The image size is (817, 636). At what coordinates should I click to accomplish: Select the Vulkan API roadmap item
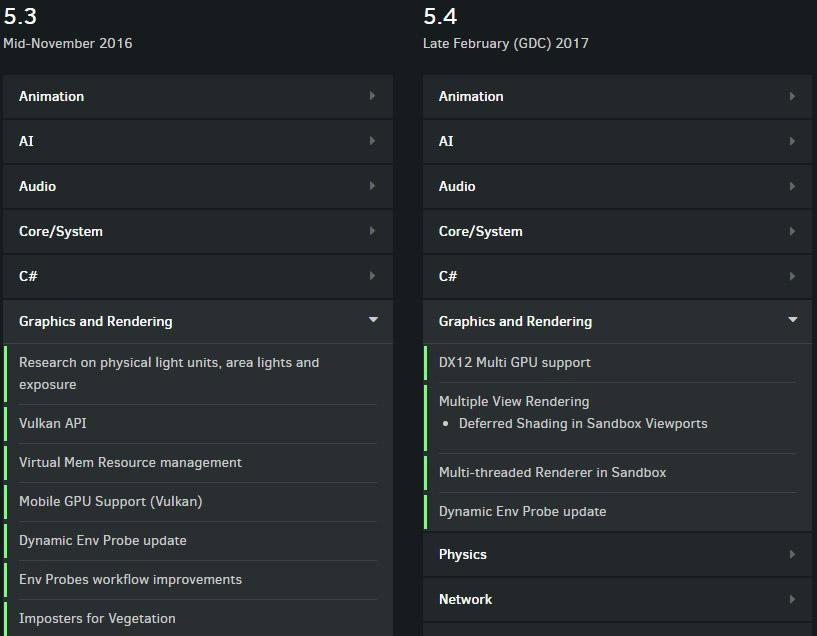(53, 423)
